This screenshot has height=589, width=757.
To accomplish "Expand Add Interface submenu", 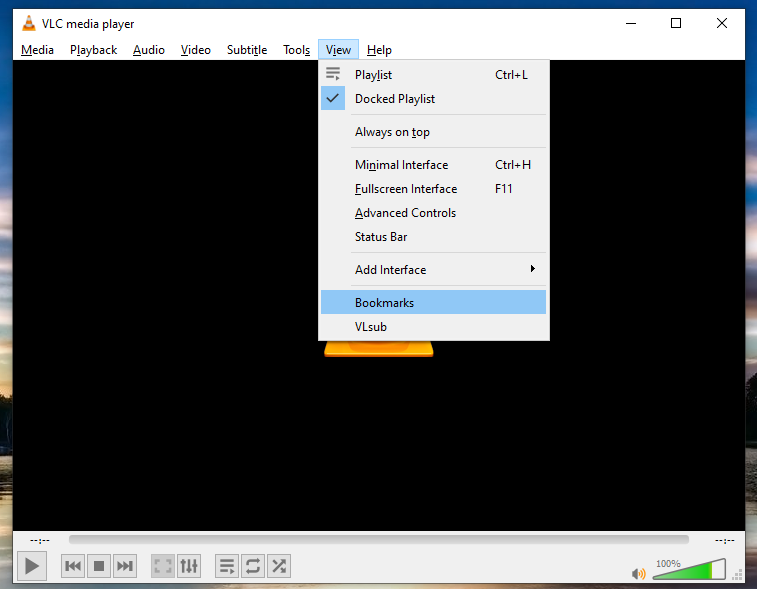I will pos(434,269).
